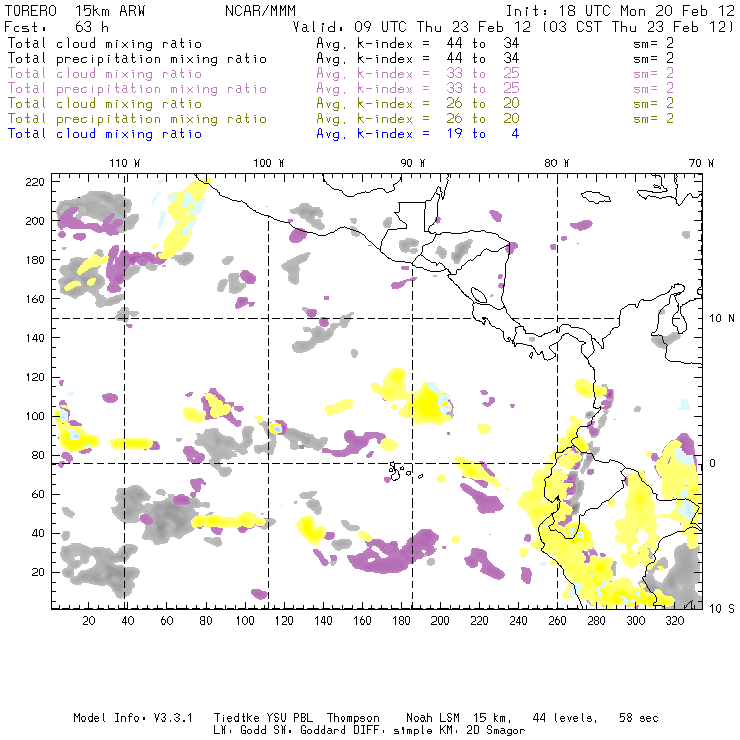Select the 'Valid: 09 UTC Thu 23 Feb 12' text
Image resolution: width=740 pixels, height=740 pixels.
[x=412, y=27]
